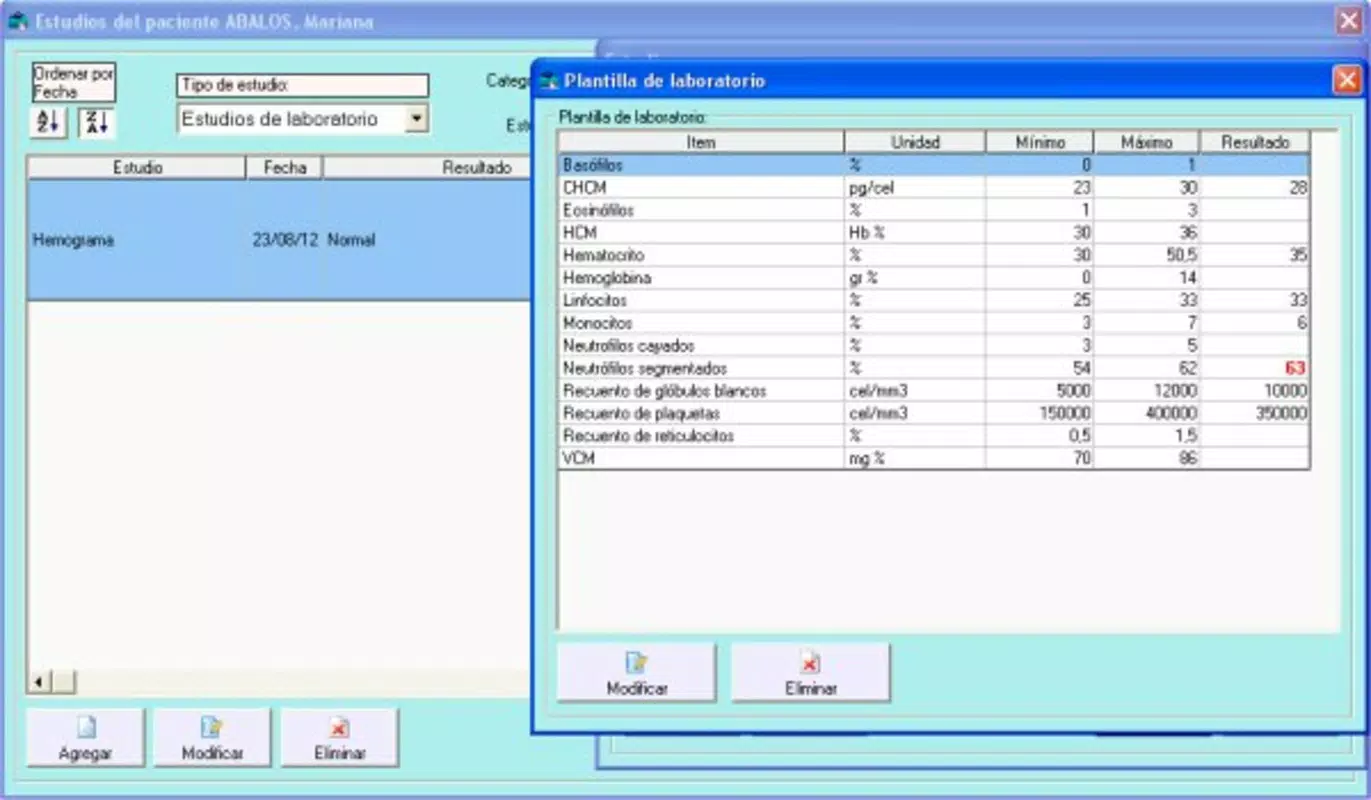Click the Máximo column header
The width and height of the screenshot is (1371, 800).
pyautogui.click(x=1147, y=142)
